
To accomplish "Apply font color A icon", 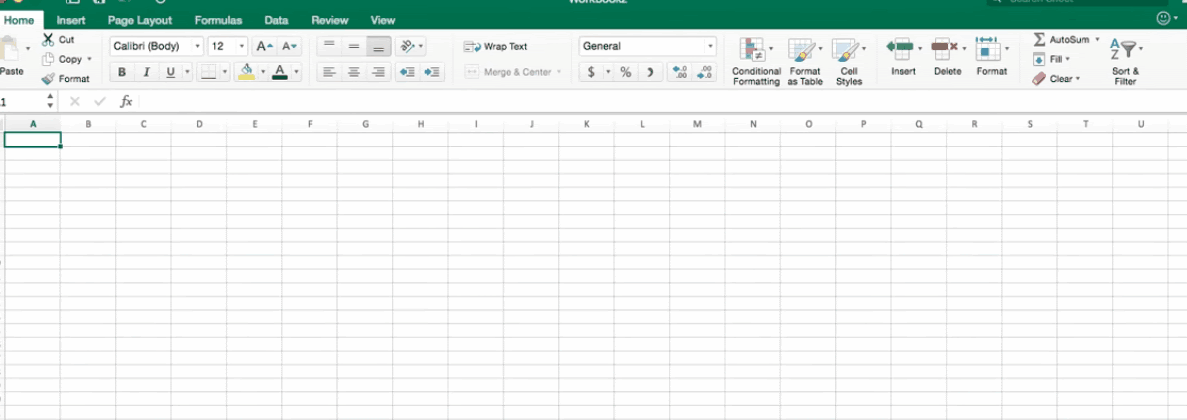I will 280,72.
